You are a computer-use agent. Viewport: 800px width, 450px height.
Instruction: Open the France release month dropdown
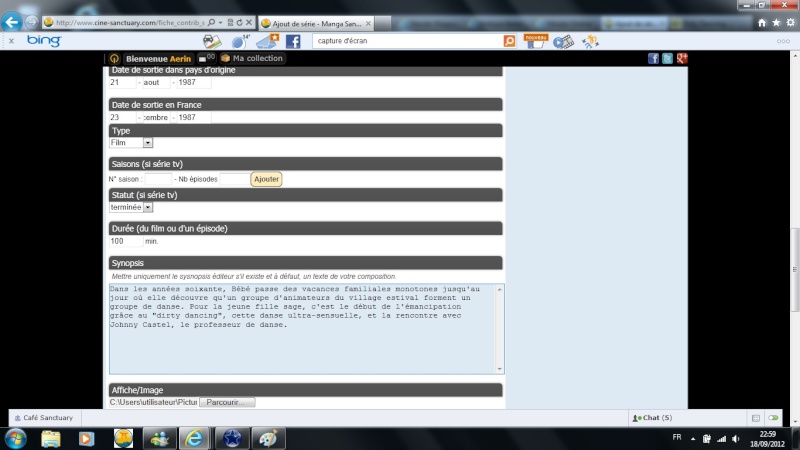[x=155, y=117]
